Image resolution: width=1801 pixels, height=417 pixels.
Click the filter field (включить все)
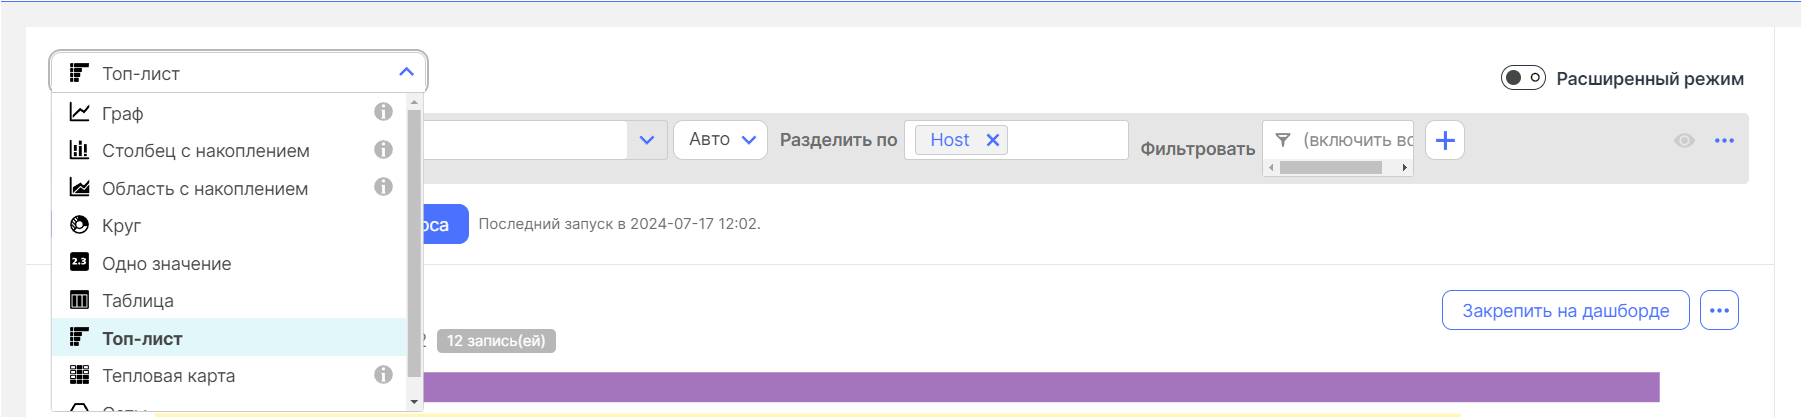1350,140
